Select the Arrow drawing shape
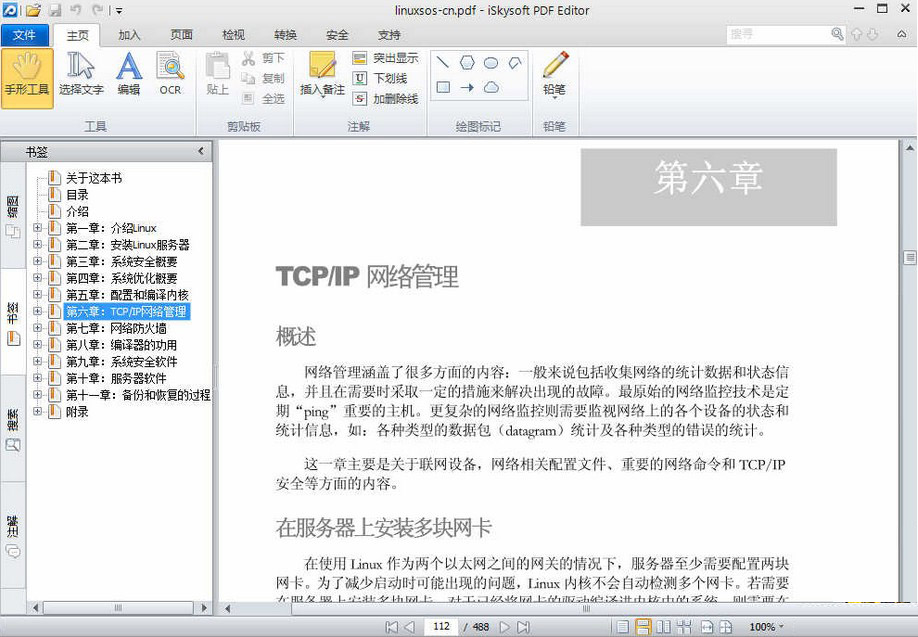The height and width of the screenshot is (637, 918). pos(467,87)
